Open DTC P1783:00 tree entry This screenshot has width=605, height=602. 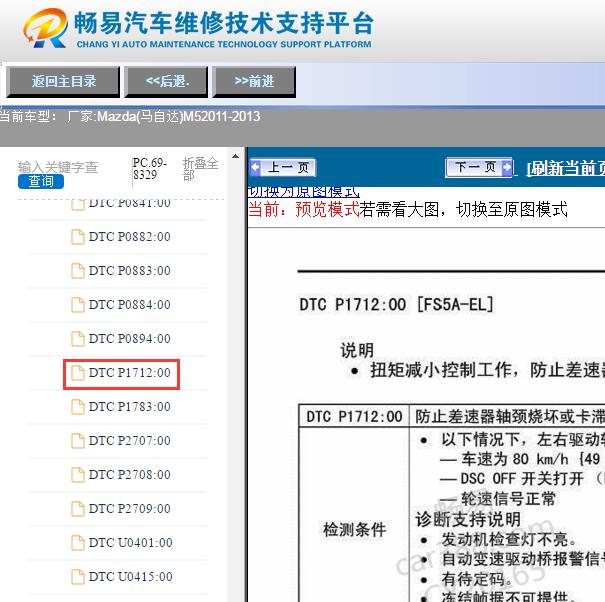[129, 407]
